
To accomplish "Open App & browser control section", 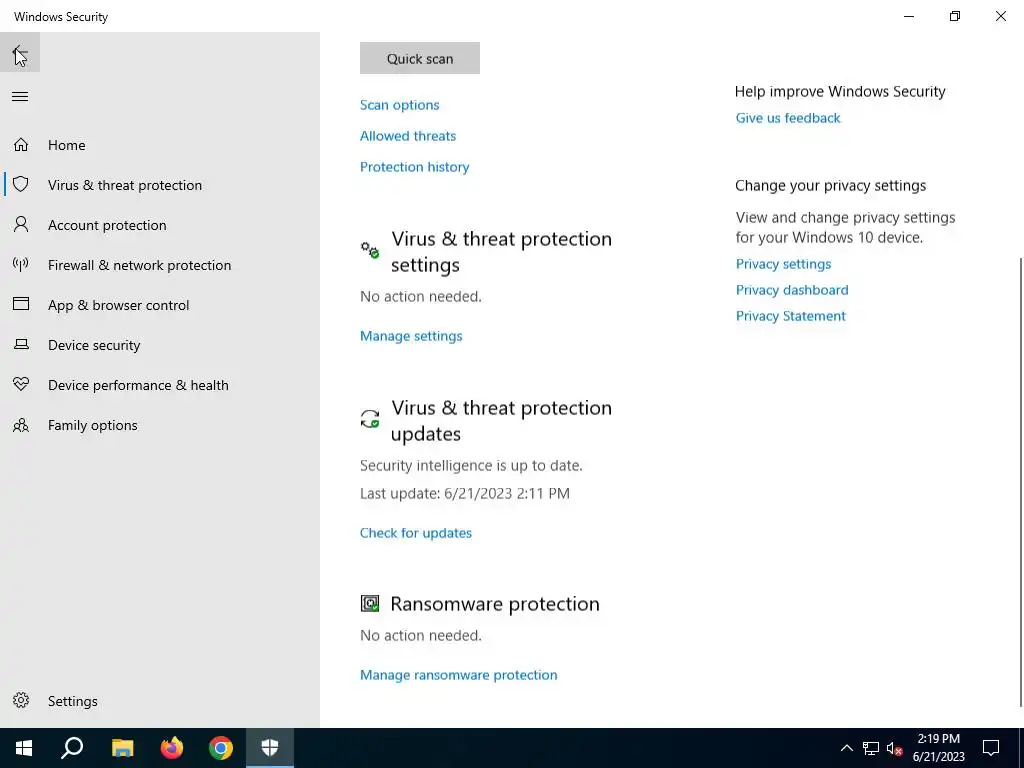I will [118, 305].
